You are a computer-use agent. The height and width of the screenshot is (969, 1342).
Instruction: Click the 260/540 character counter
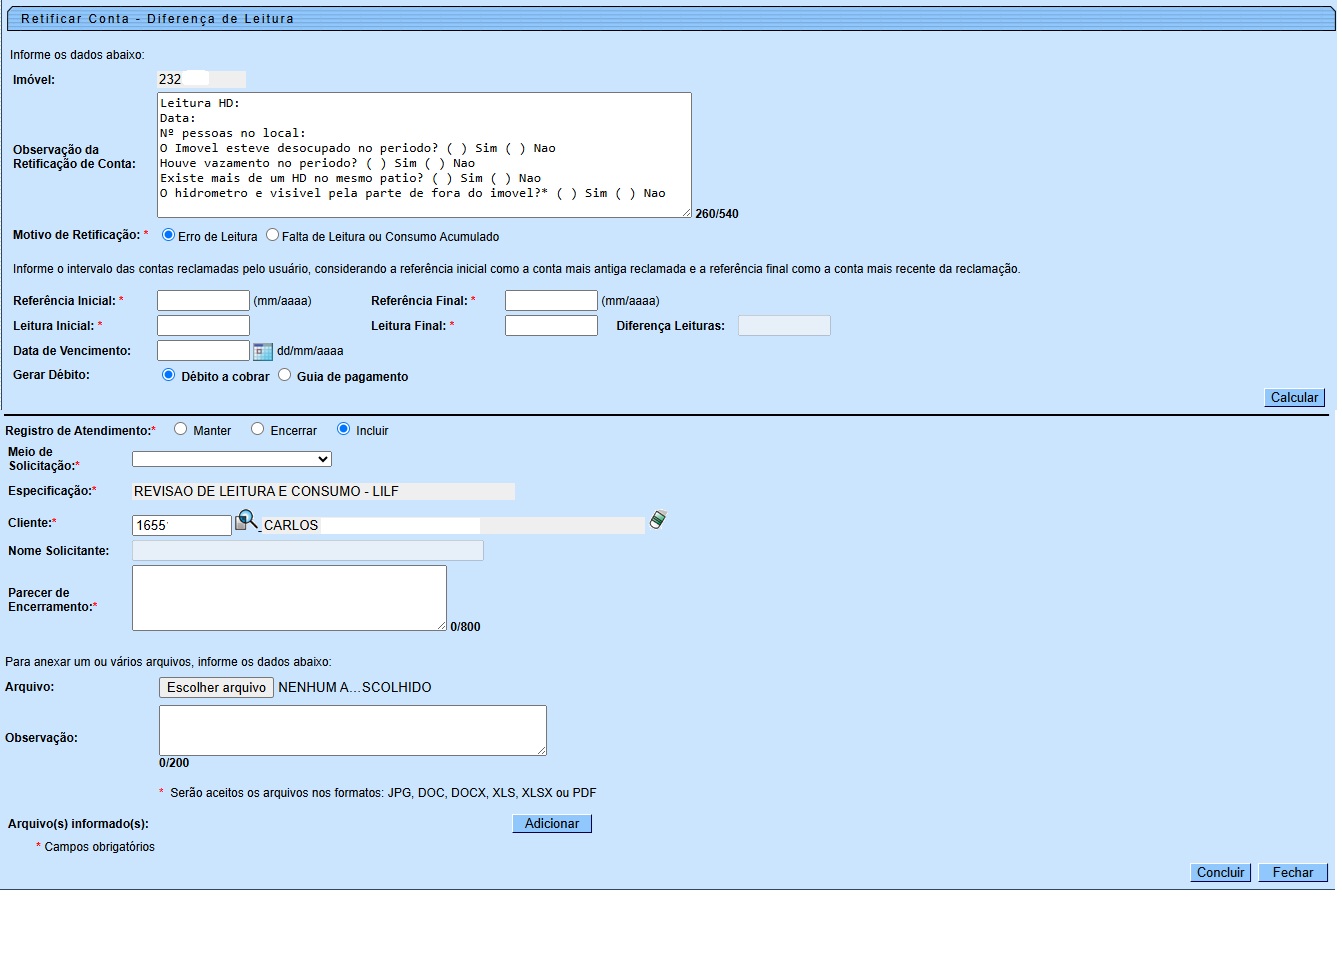coord(717,214)
